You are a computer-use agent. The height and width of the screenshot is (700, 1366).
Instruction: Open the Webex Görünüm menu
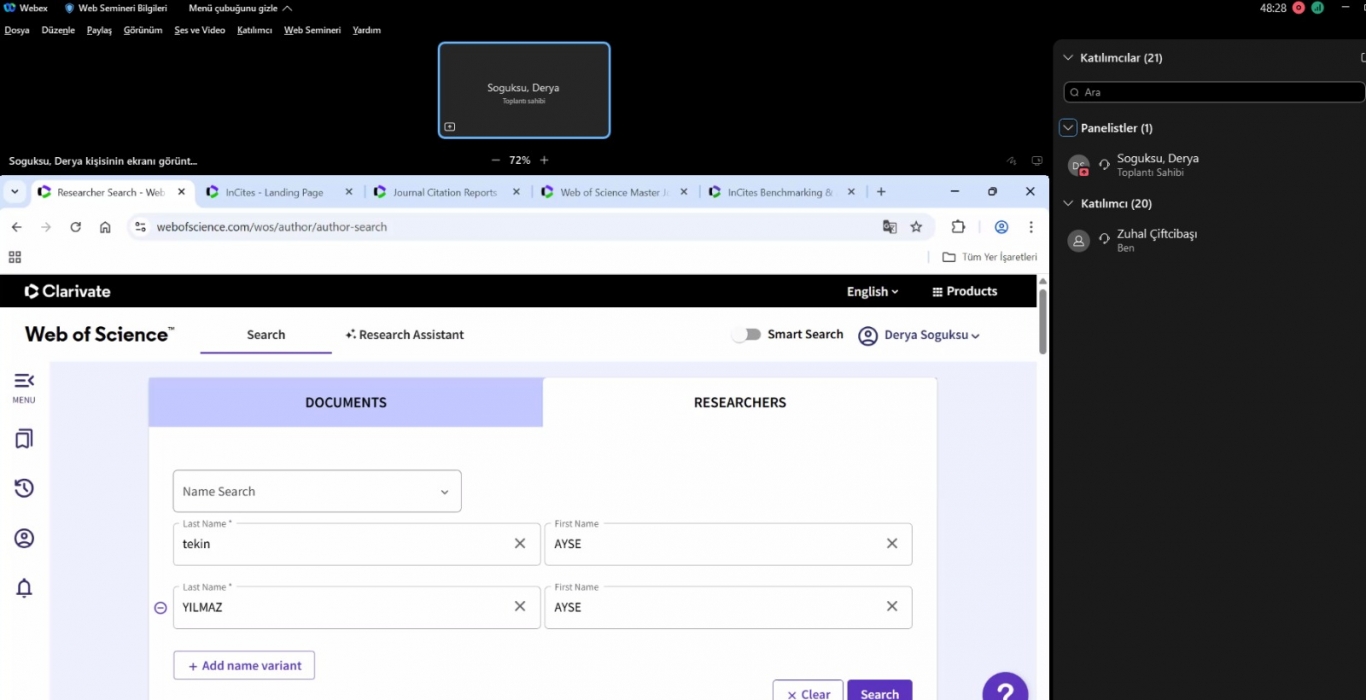pos(143,30)
